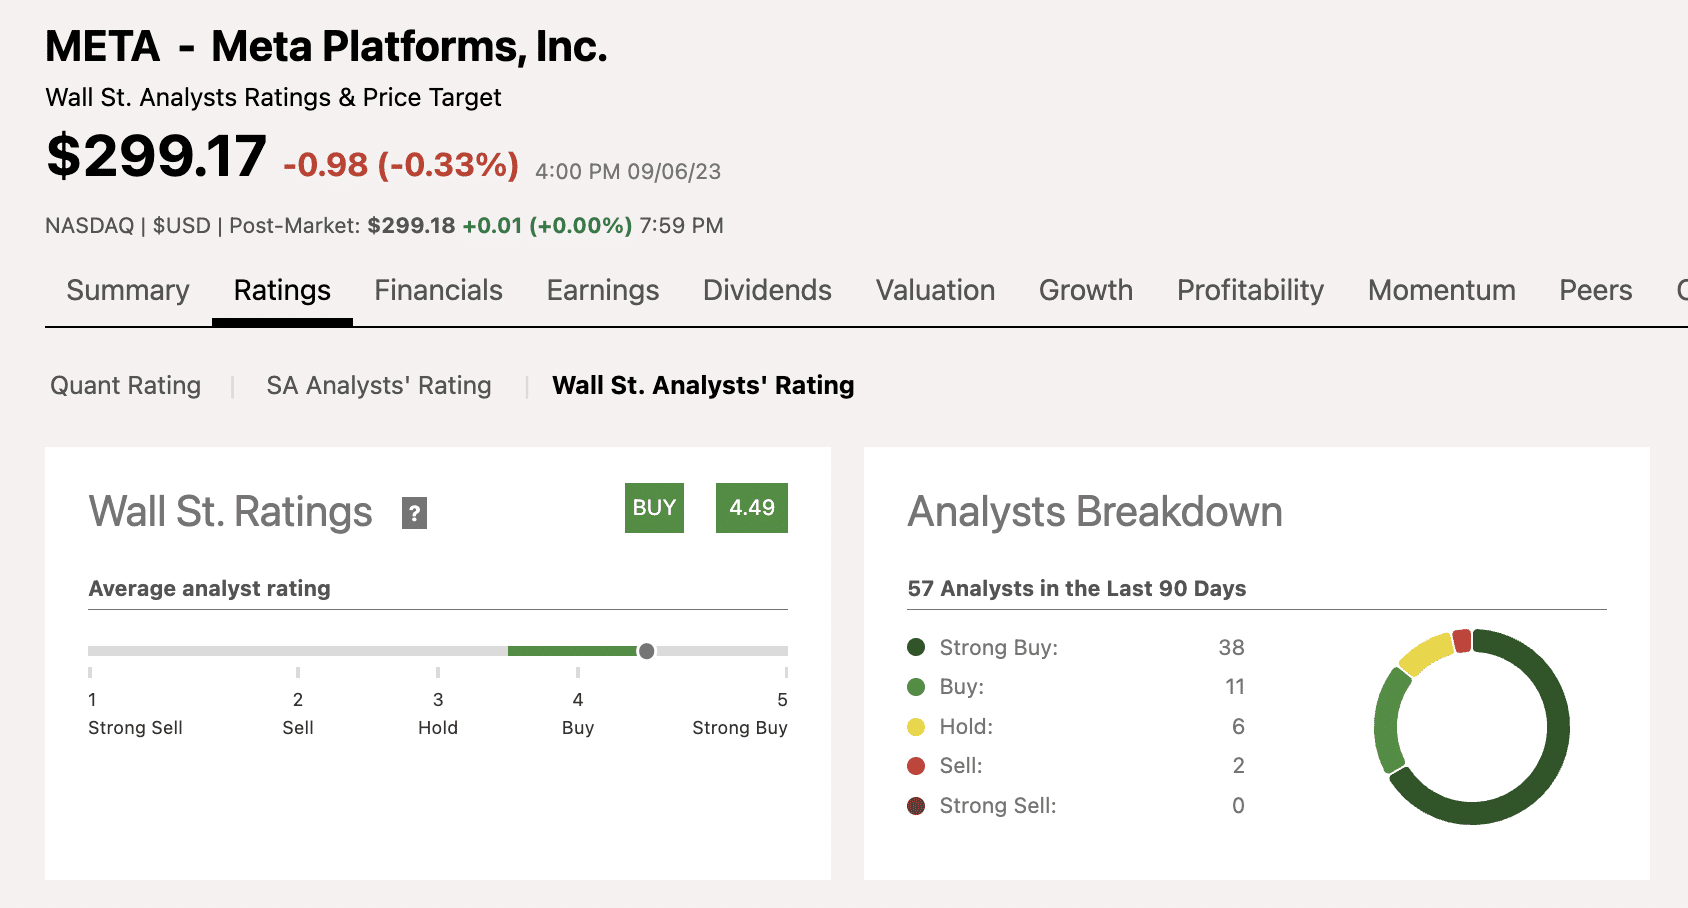Select the Ratings tab

point(282,290)
